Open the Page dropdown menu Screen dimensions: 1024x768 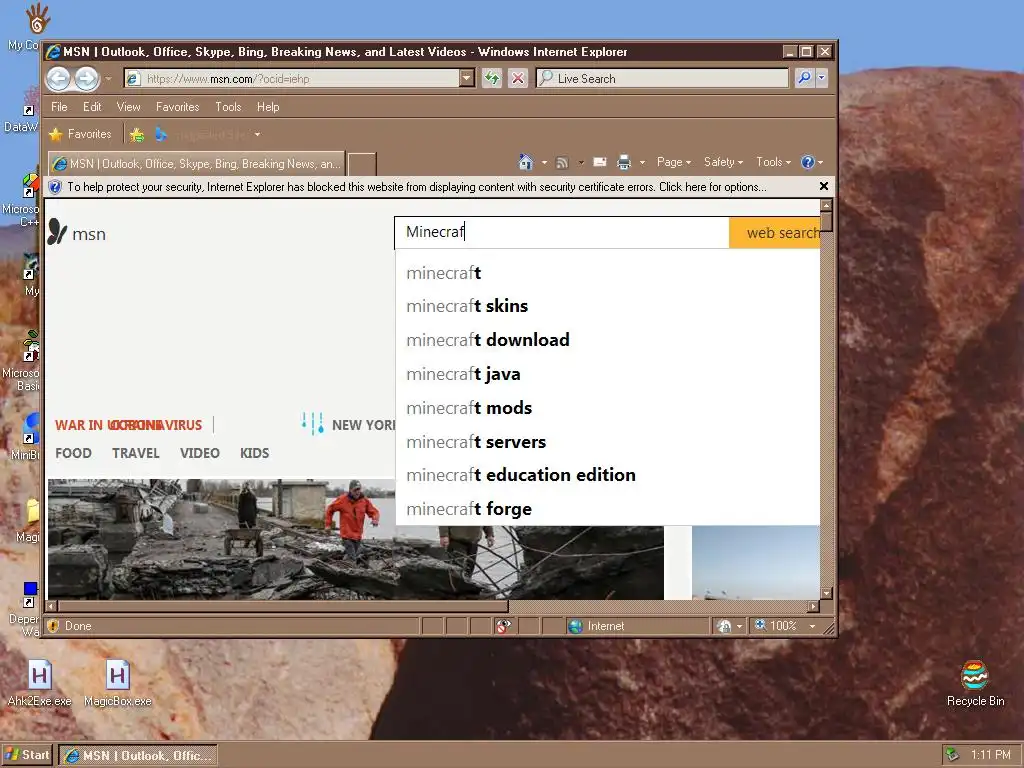pyautogui.click(x=674, y=162)
